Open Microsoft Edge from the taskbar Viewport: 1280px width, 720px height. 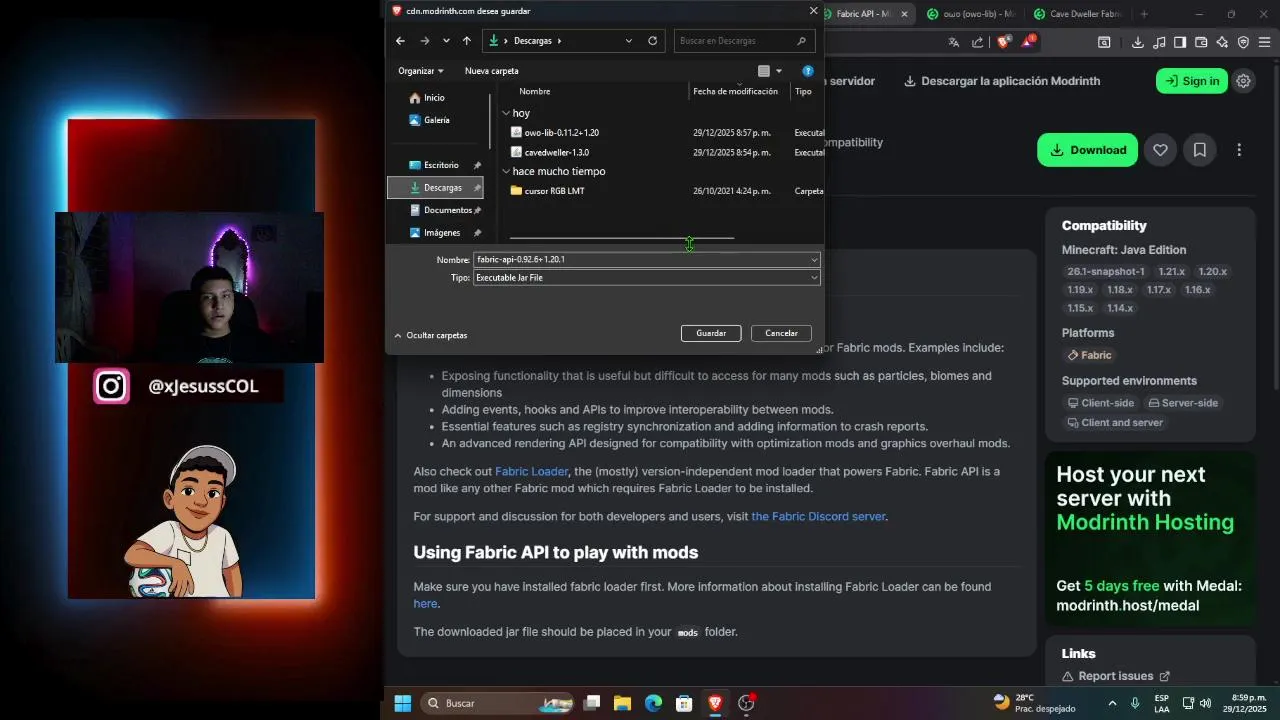653,703
